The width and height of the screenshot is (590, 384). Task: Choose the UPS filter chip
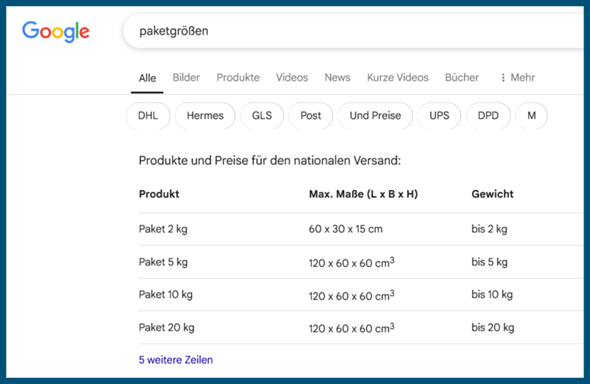coord(439,115)
